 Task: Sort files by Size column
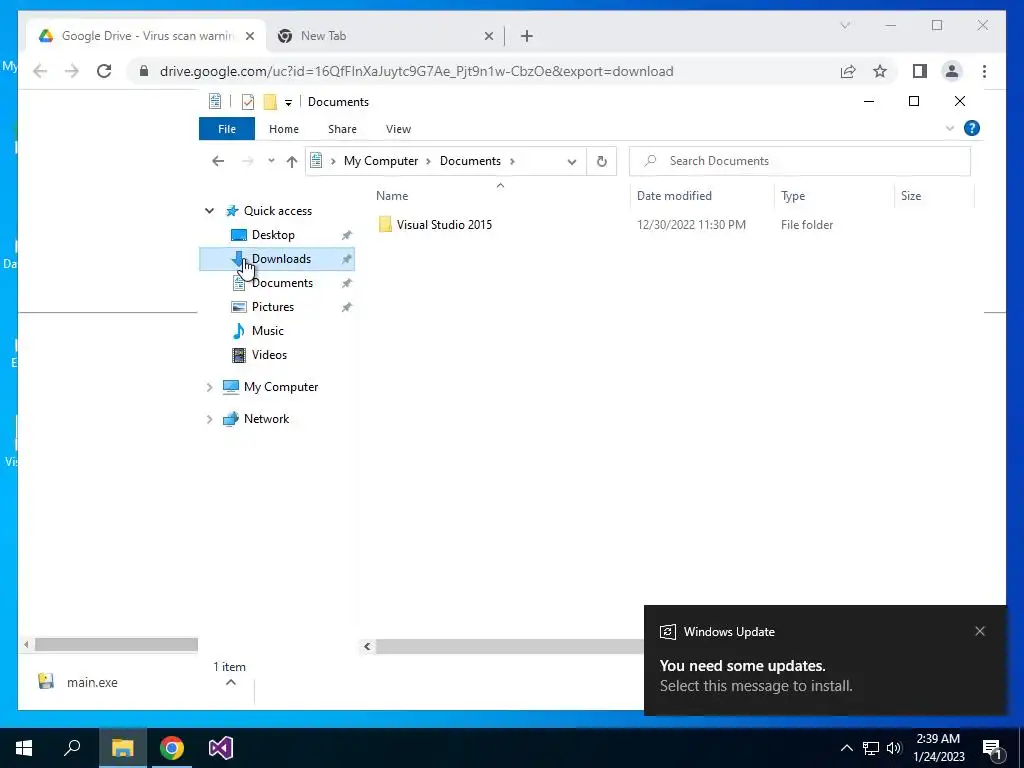pos(911,196)
